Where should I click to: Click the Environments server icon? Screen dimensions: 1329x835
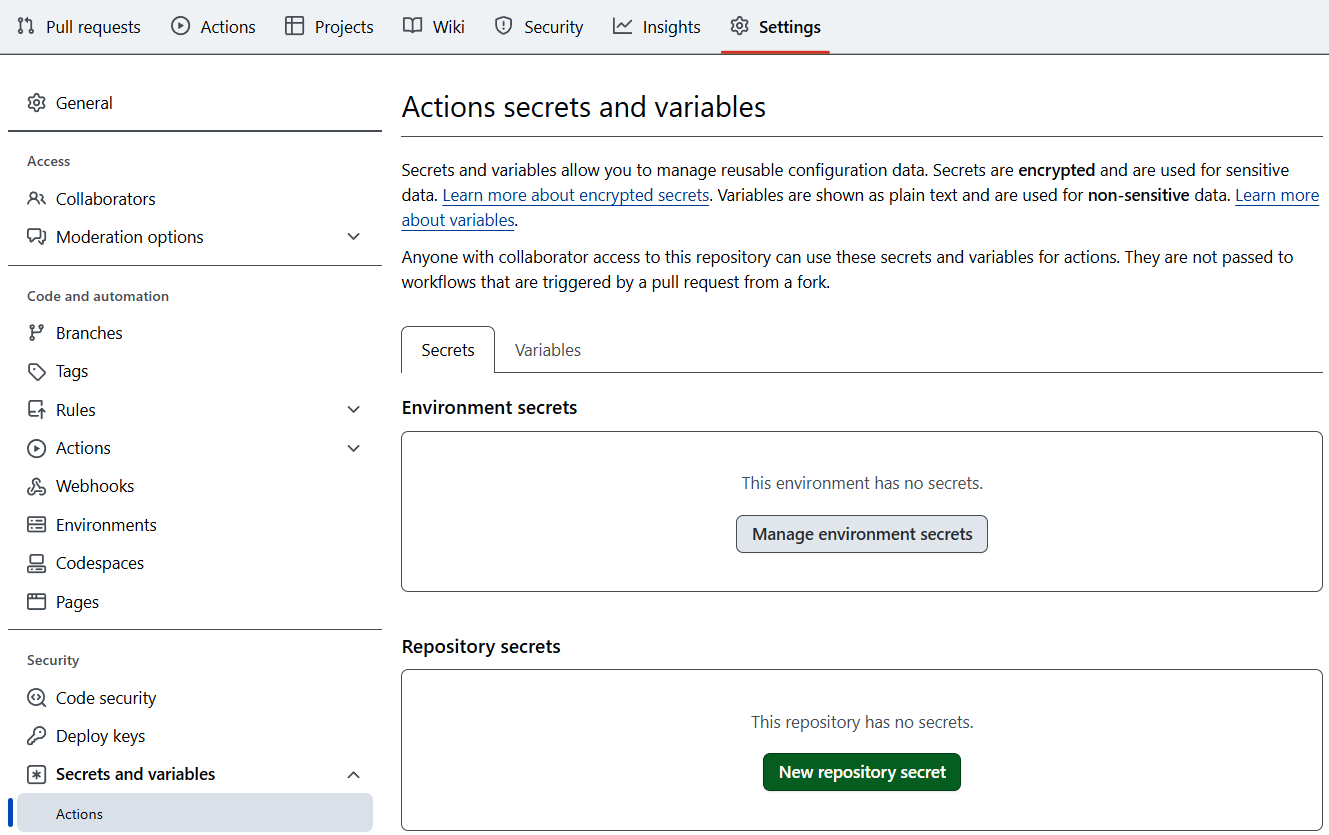[37, 525]
